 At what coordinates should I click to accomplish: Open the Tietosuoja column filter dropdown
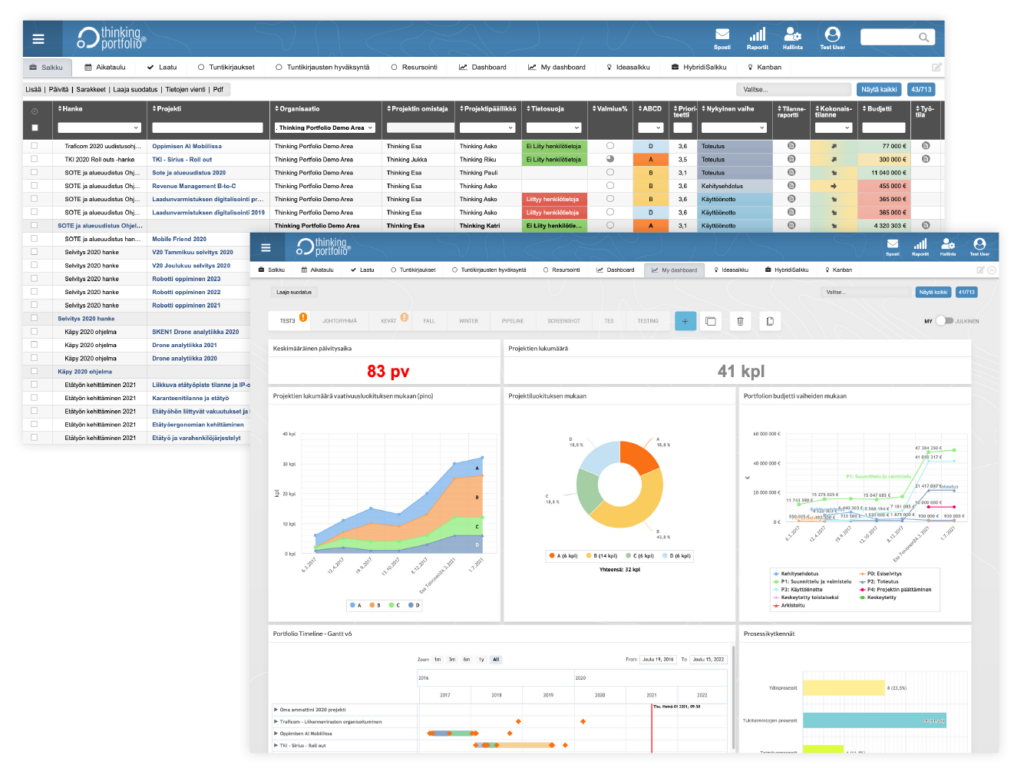click(x=553, y=128)
